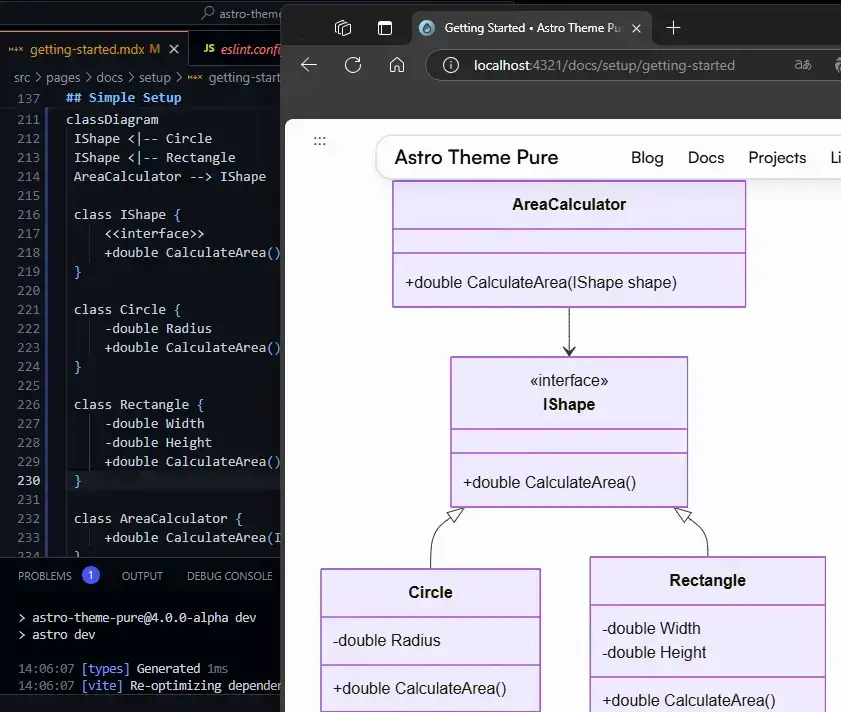Click 'class AreaCalculator {' code line
The image size is (841, 712).
pyautogui.click(x=158, y=518)
